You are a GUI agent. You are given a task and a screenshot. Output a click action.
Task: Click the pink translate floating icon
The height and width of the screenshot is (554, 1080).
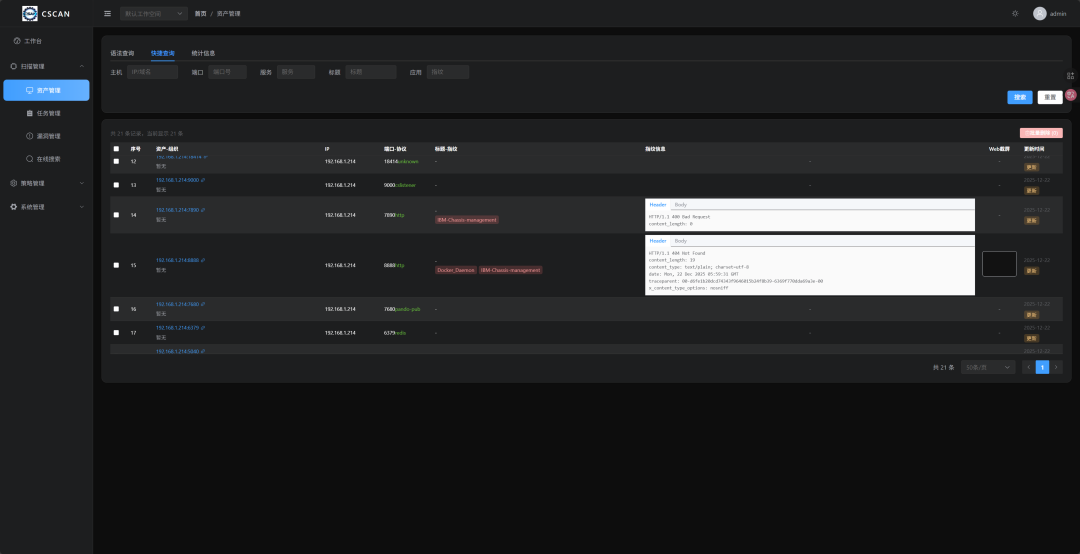pos(1070,95)
